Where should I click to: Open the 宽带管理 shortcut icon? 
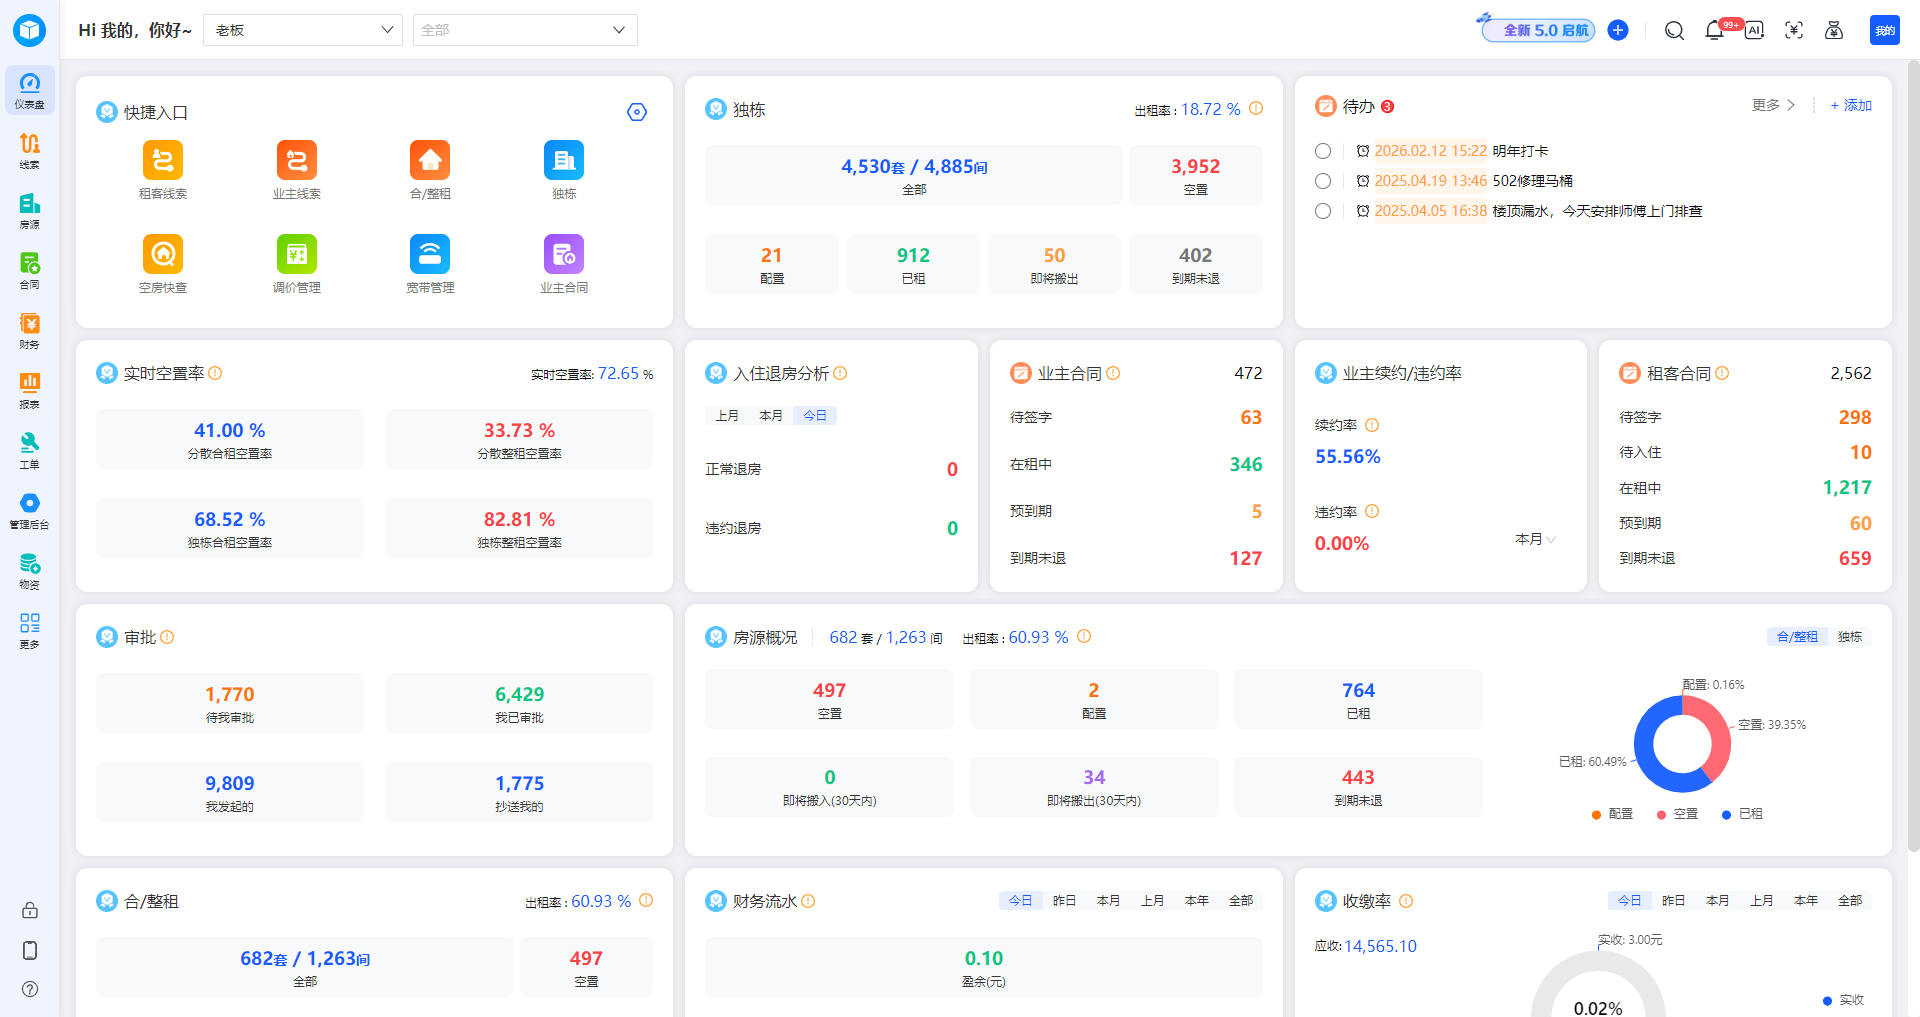[430, 255]
